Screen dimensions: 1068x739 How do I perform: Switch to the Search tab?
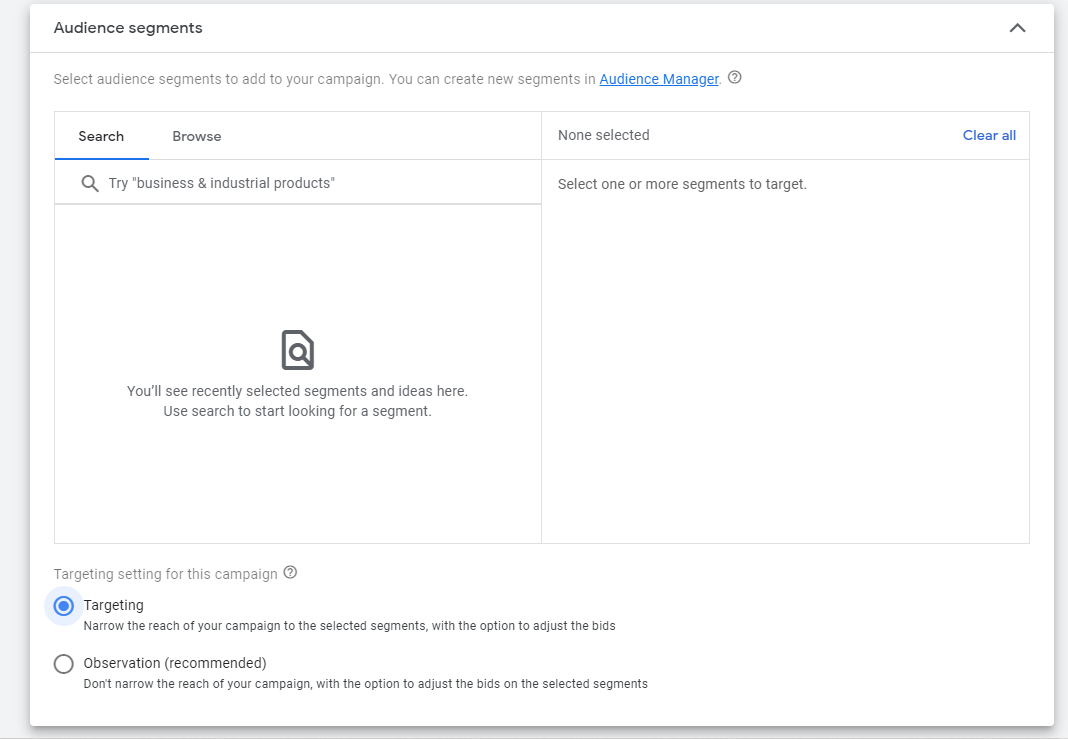pos(101,136)
